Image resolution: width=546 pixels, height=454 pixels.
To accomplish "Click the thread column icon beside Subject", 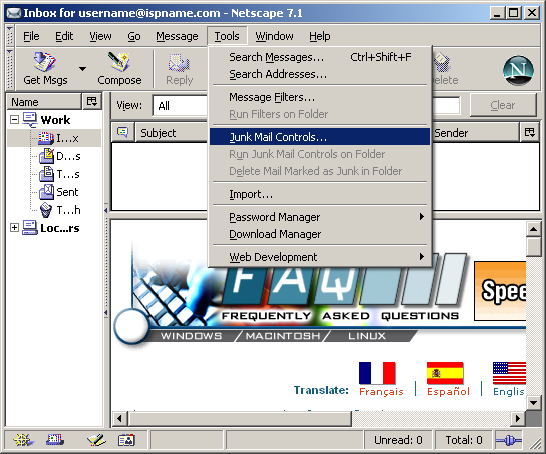I will click(x=122, y=132).
